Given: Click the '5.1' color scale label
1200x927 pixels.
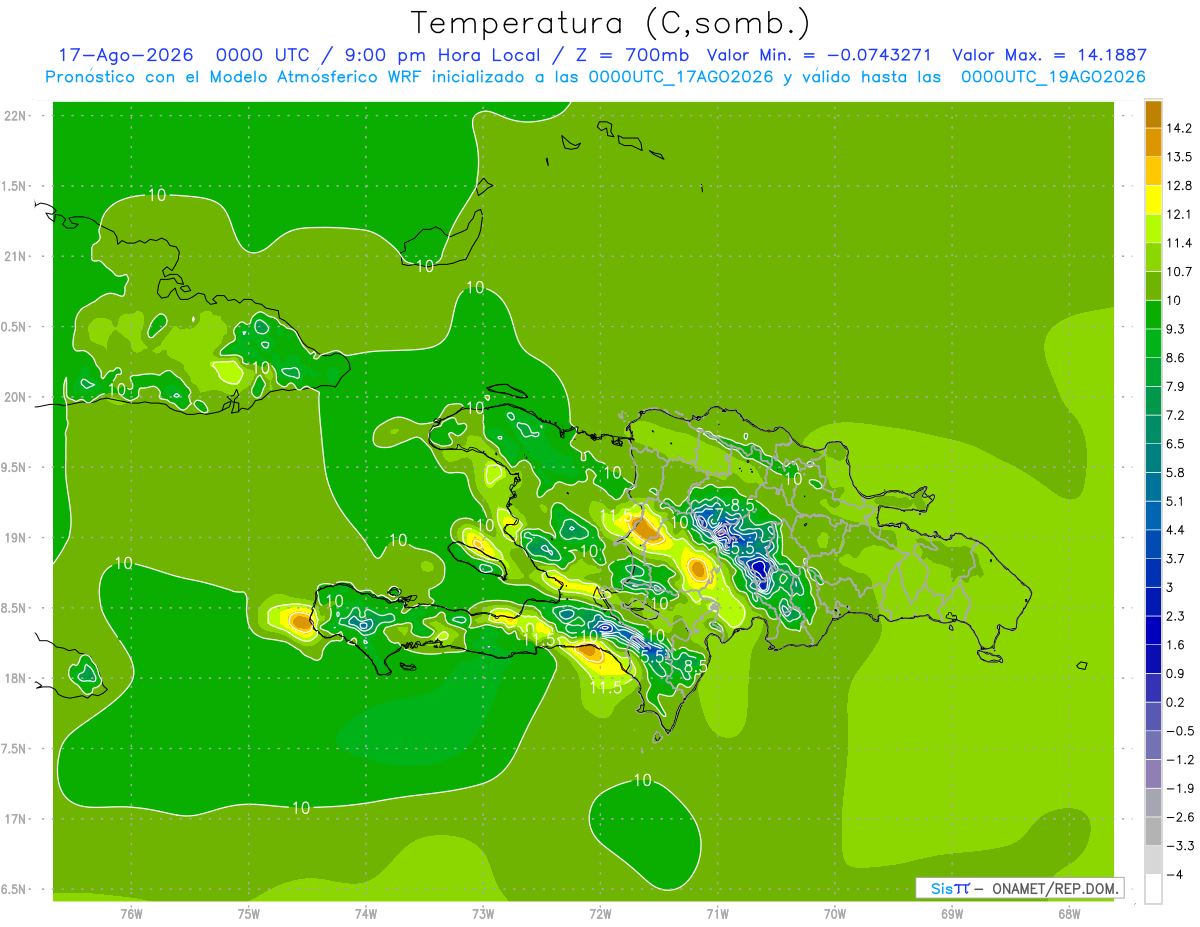Looking at the screenshot, I should [x=1176, y=502].
